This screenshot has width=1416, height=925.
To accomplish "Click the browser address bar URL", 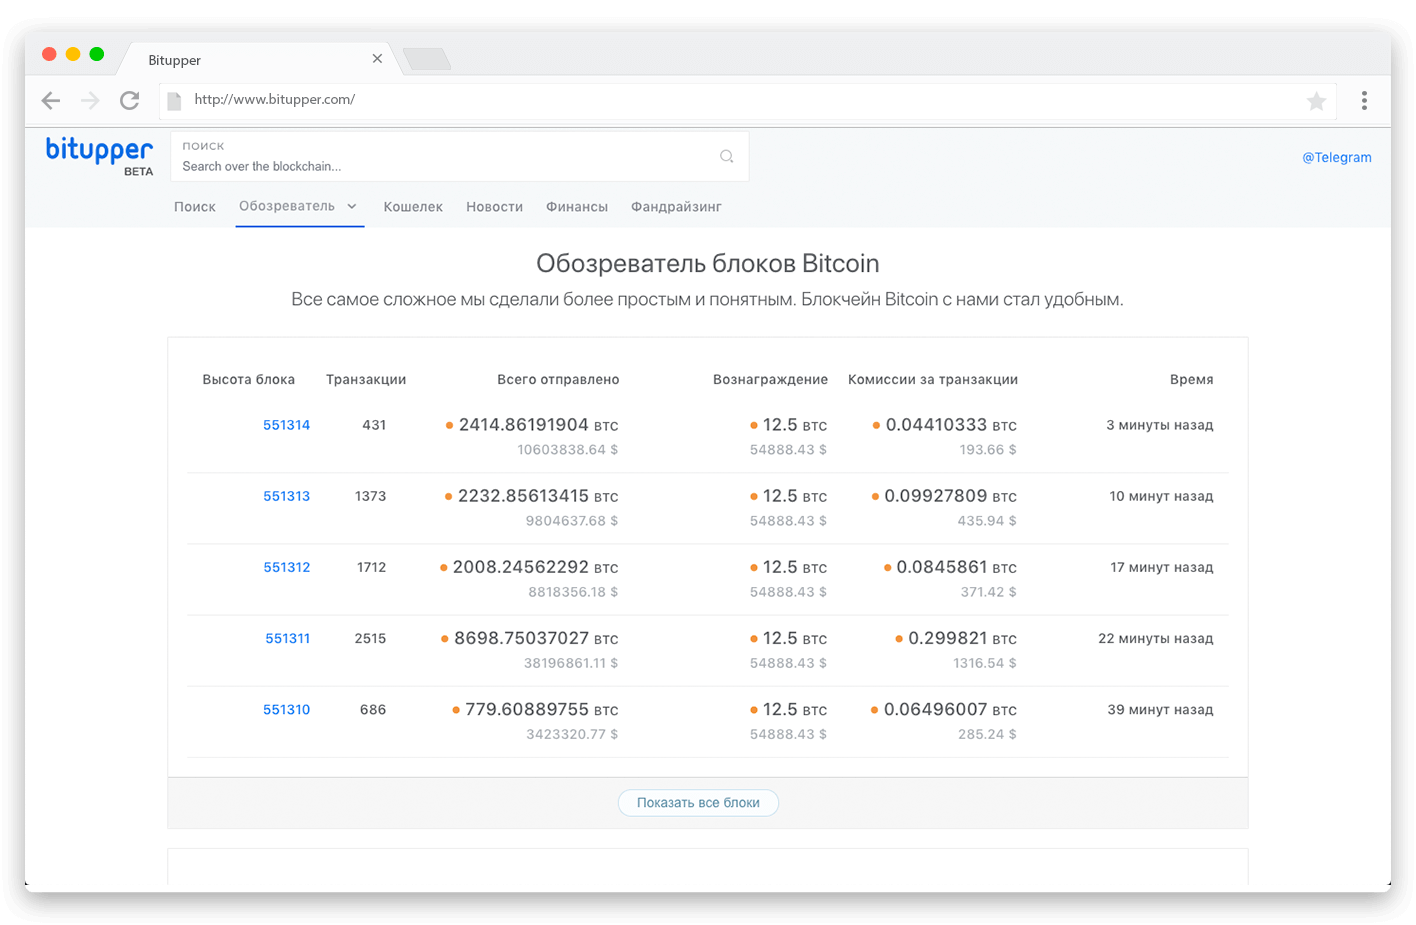I will tap(274, 99).
